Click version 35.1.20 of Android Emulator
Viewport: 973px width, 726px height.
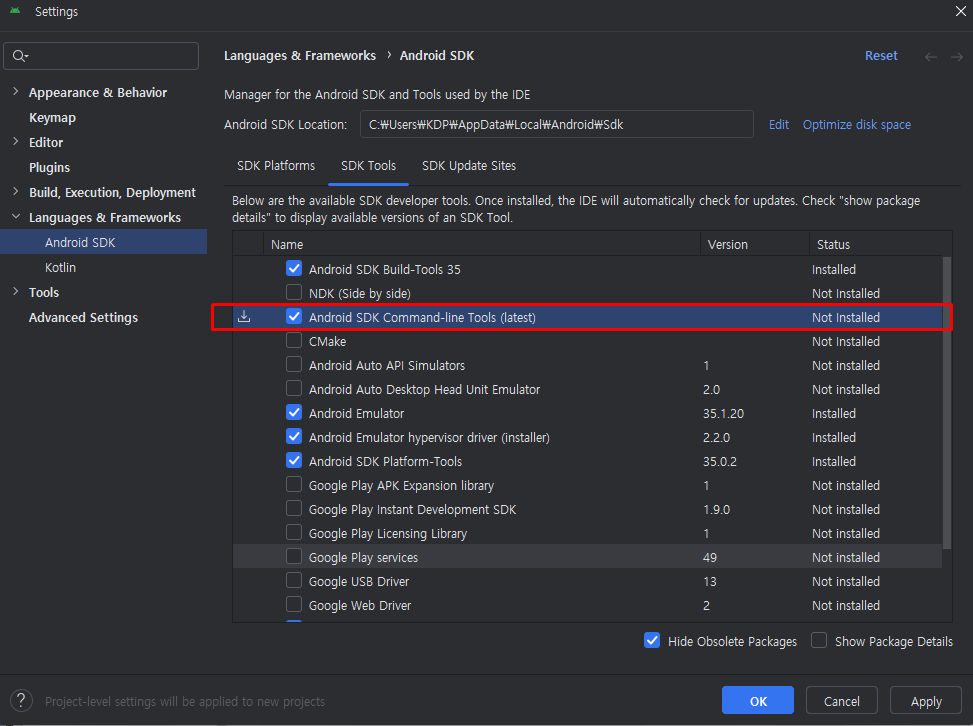click(x=724, y=413)
